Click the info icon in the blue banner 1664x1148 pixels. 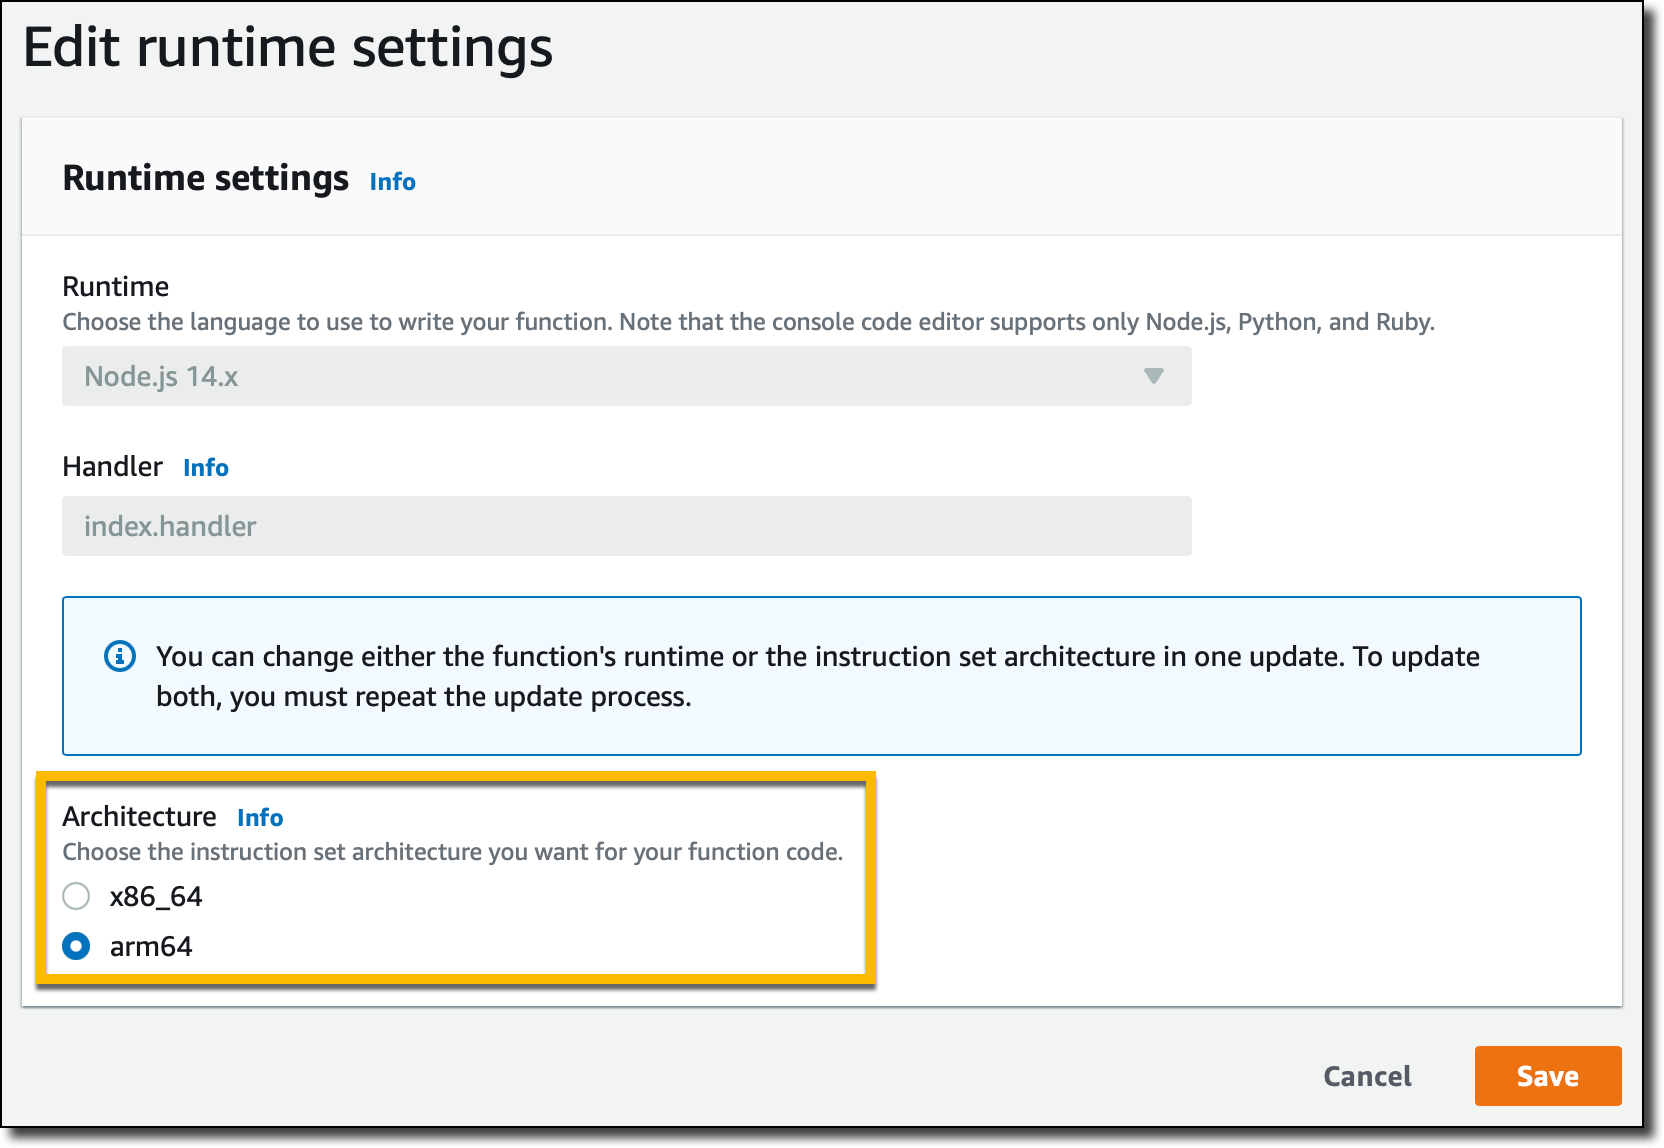click(x=119, y=657)
